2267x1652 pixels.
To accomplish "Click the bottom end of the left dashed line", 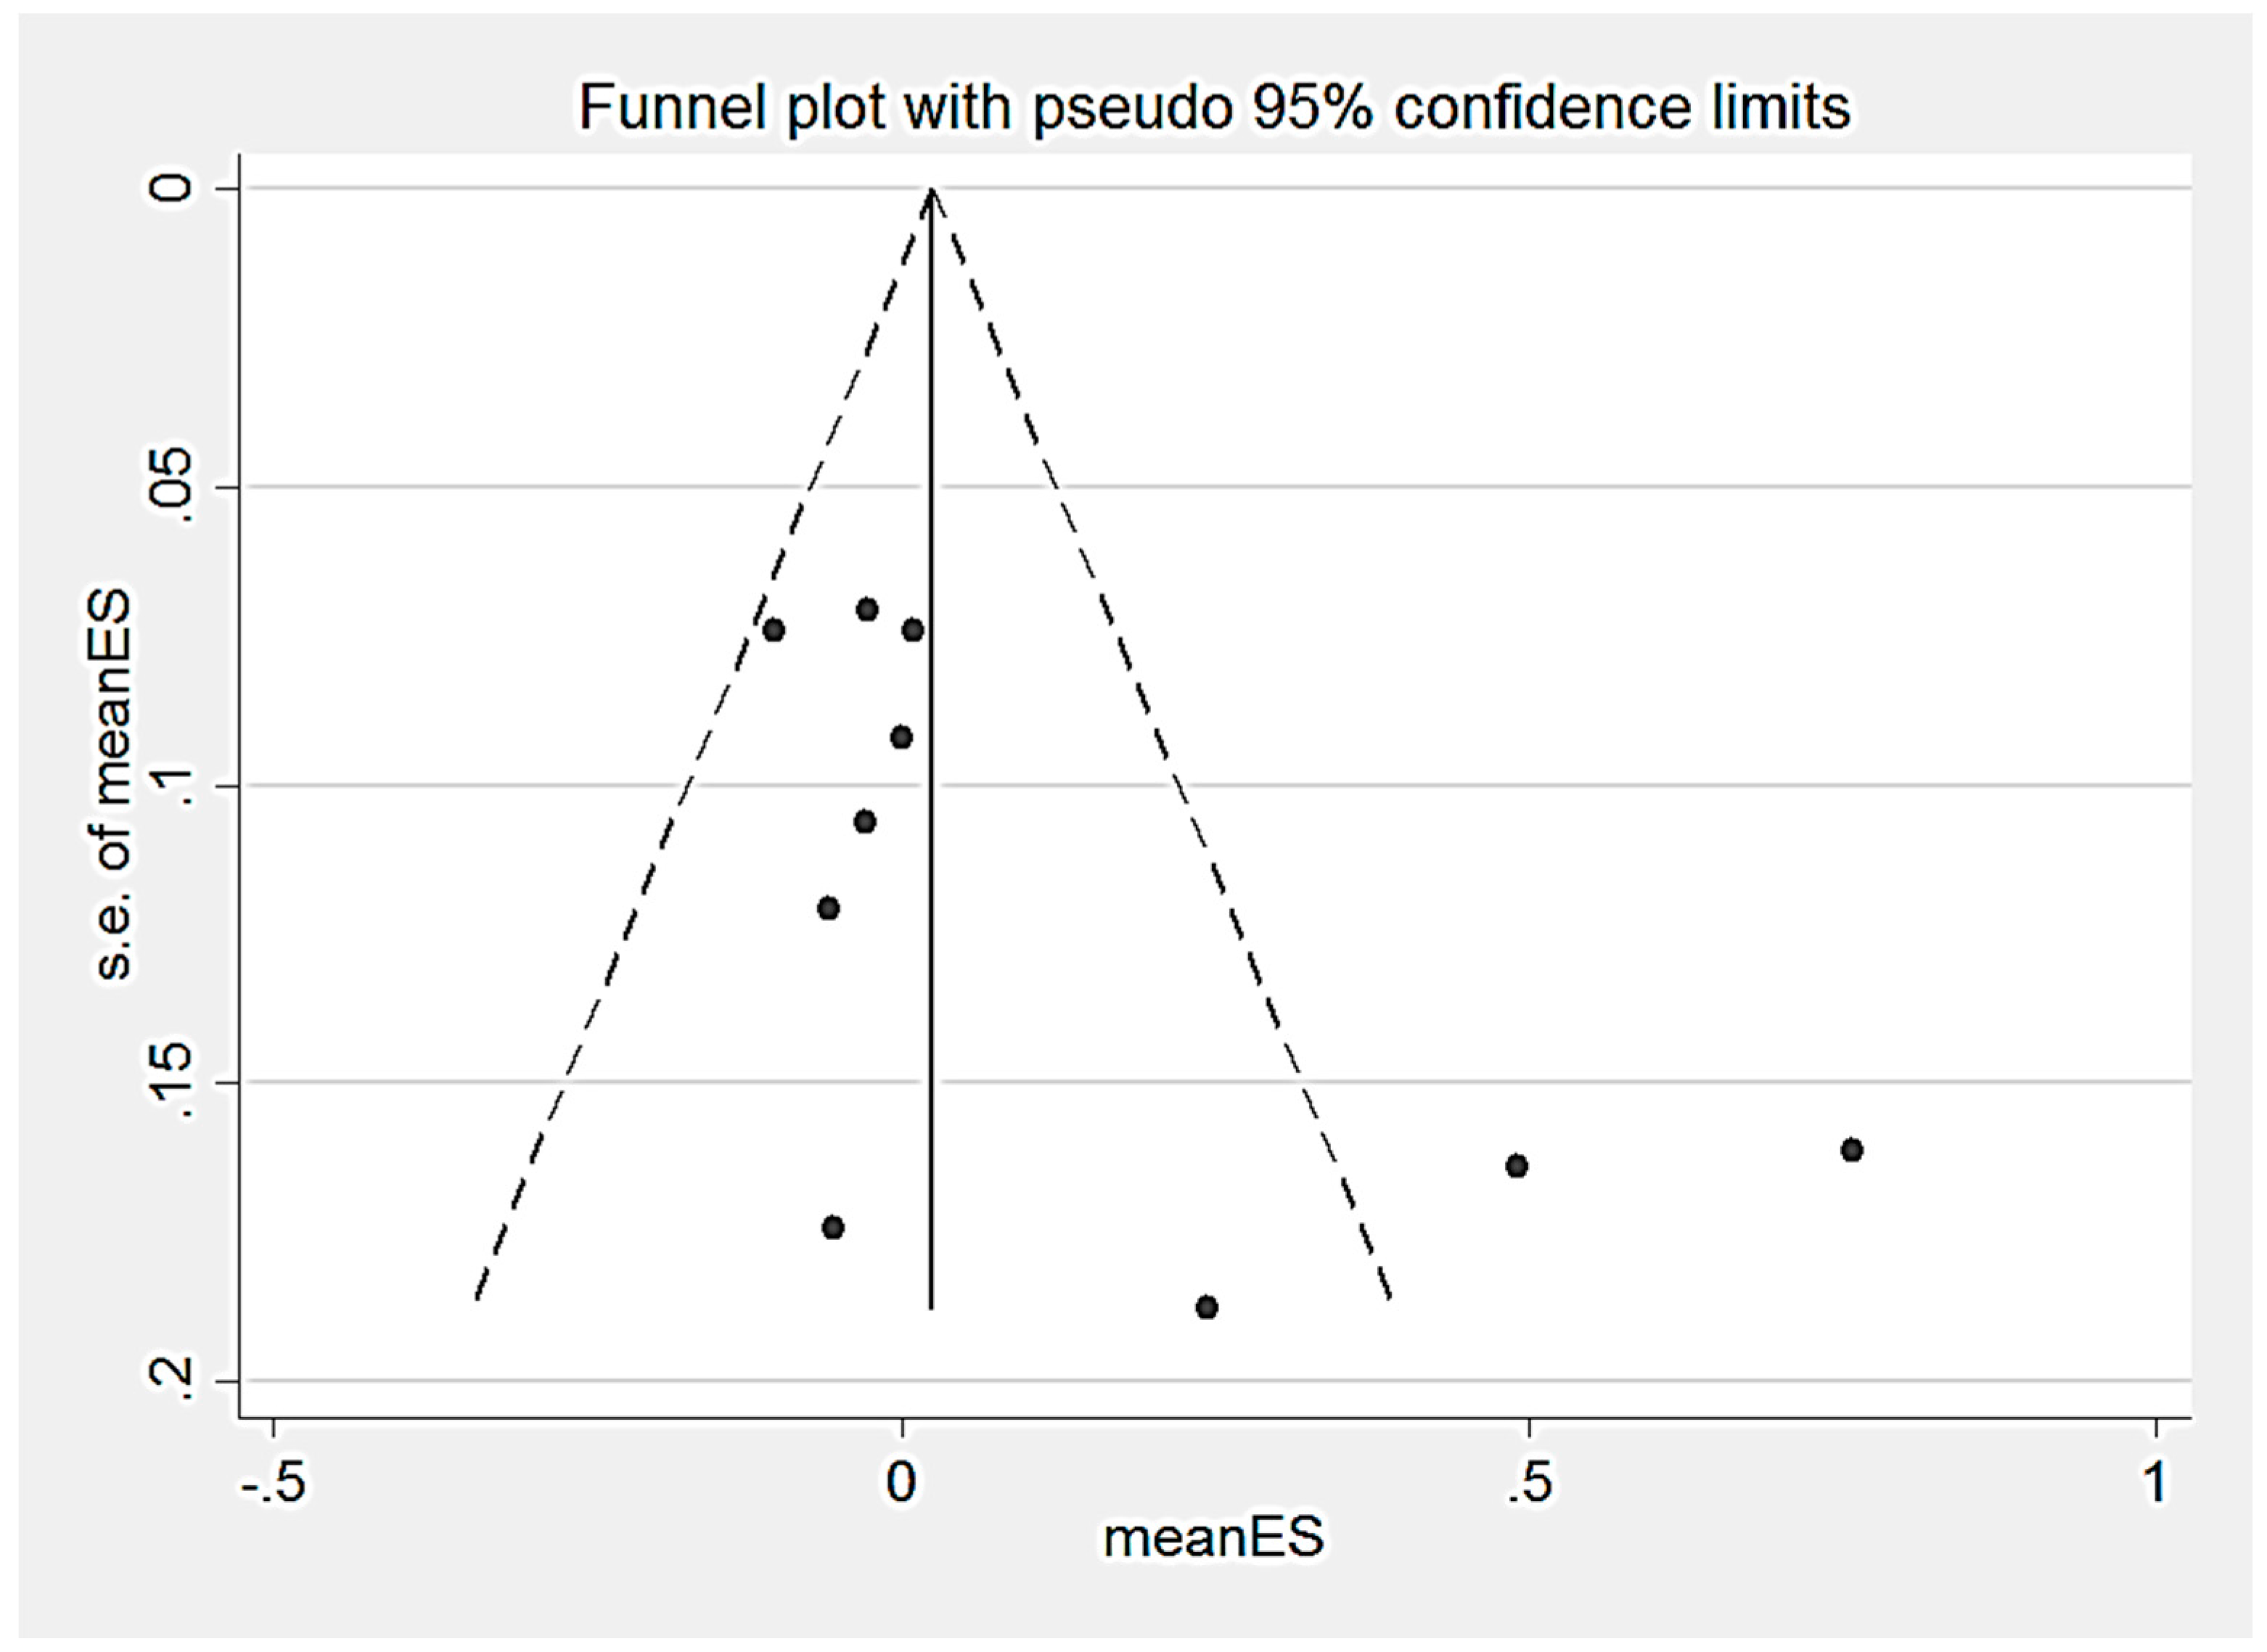I will pos(477,1298).
